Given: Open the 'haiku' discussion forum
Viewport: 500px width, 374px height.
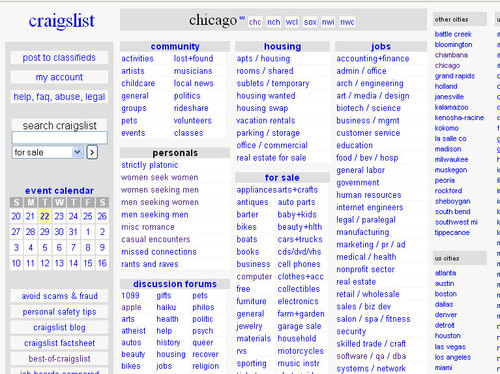Looking at the screenshot, I should pos(166,307).
